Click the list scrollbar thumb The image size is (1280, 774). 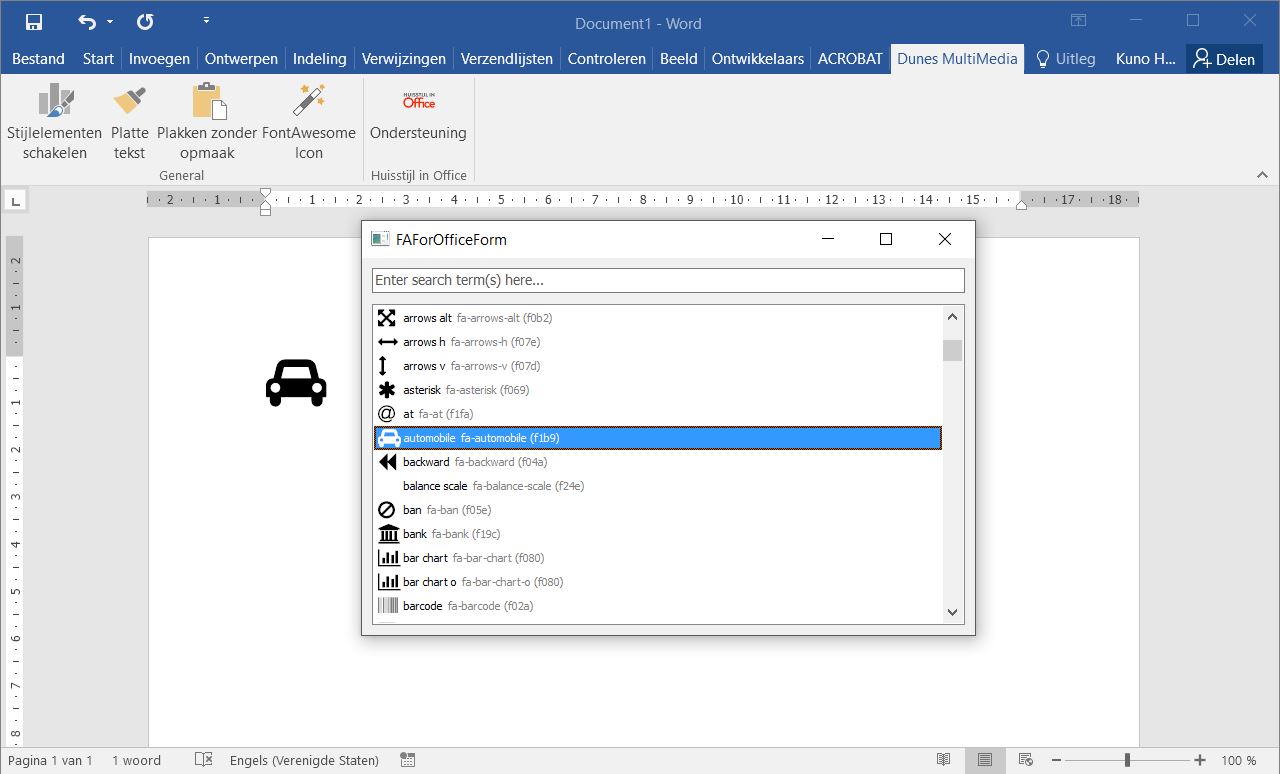(952, 350)
